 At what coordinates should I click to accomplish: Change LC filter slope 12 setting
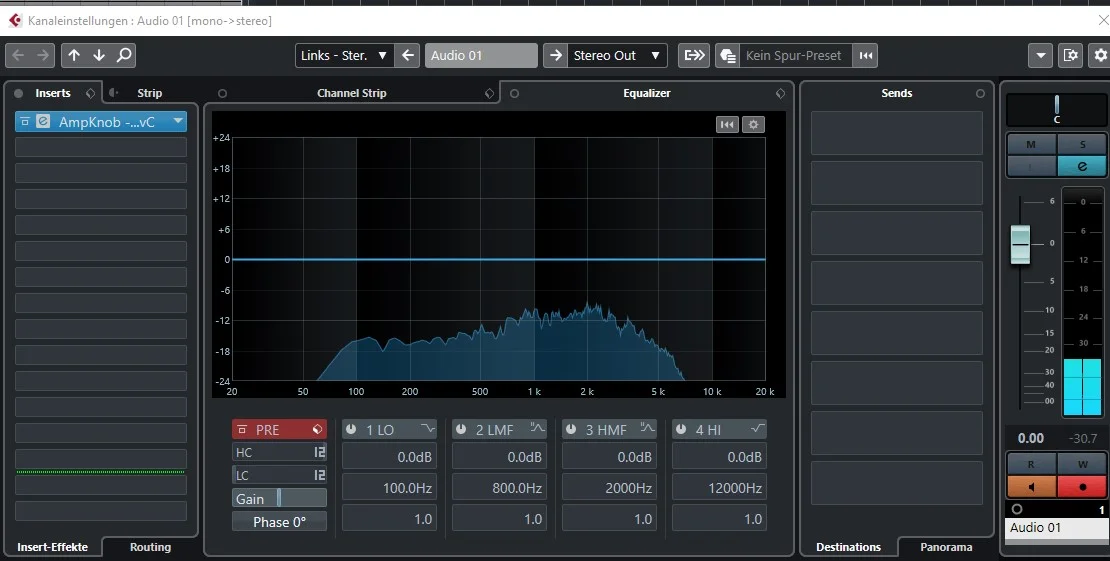tap(319, 475)
